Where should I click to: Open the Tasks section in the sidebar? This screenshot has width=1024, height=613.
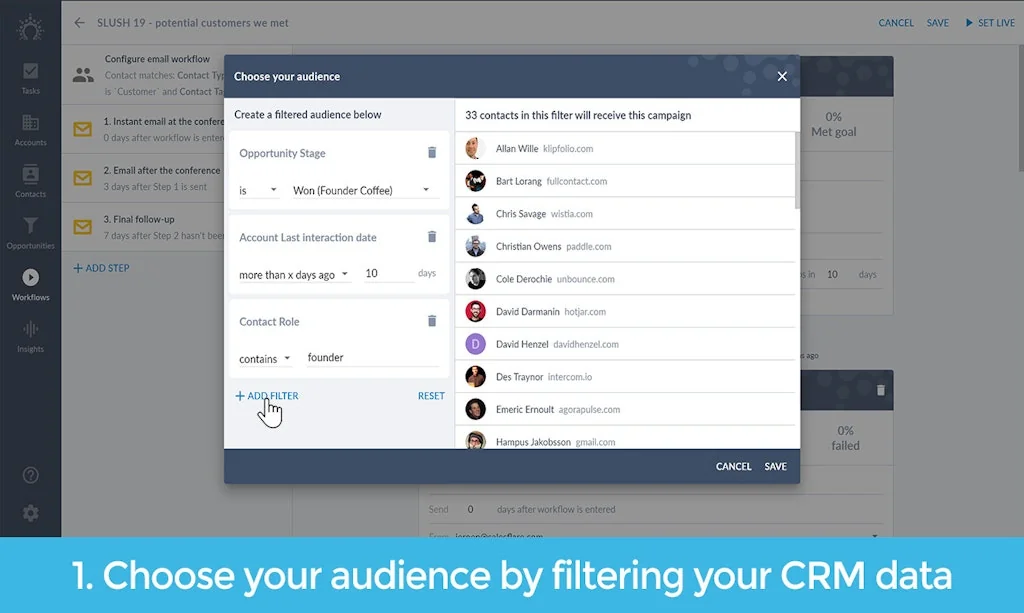(x=30, y=78)
